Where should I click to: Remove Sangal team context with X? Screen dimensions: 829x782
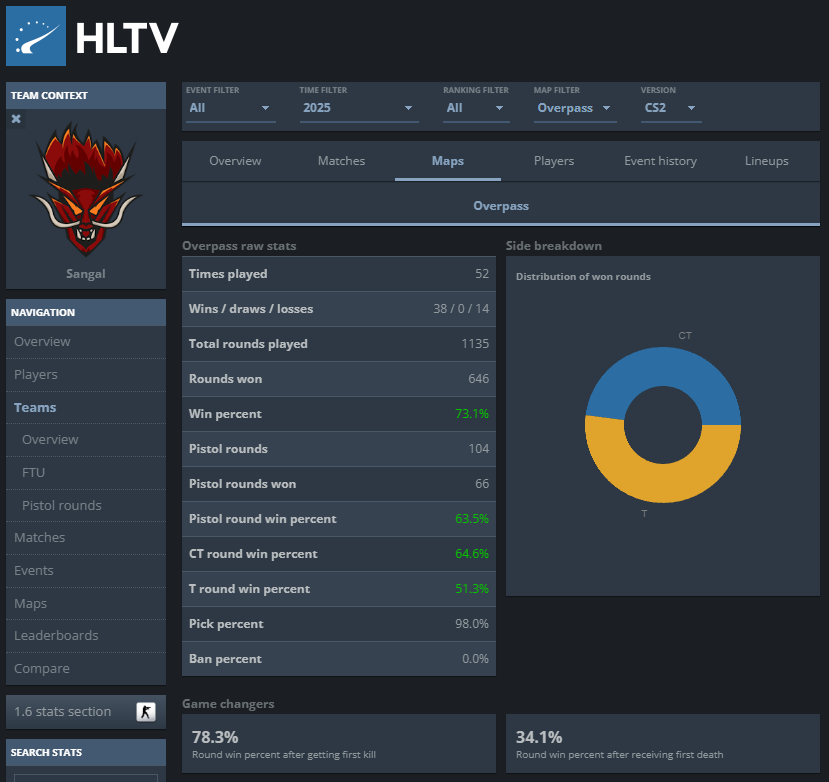pyautogui.click(x=16, y=119)
